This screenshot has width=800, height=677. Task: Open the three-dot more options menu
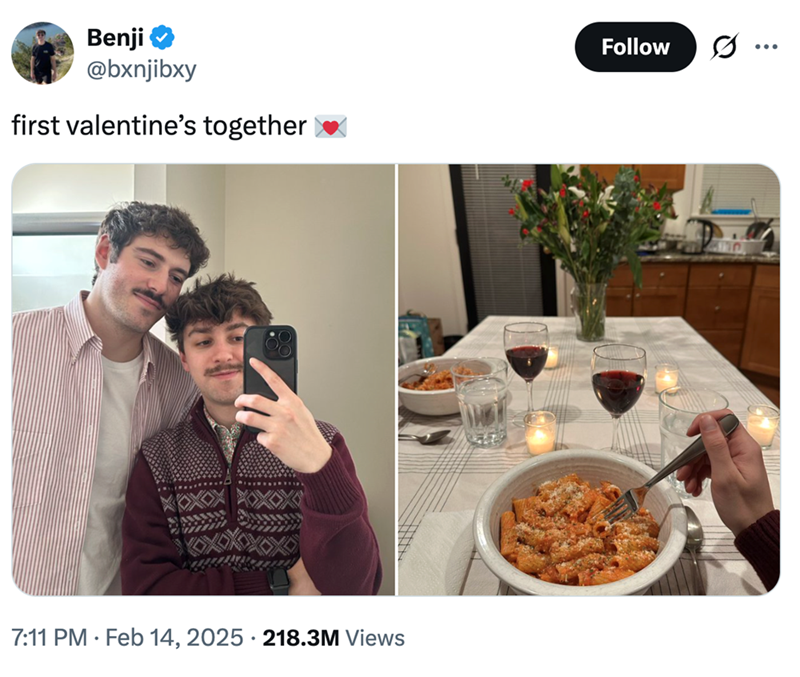pyautogui.click(x=766, y=47)
